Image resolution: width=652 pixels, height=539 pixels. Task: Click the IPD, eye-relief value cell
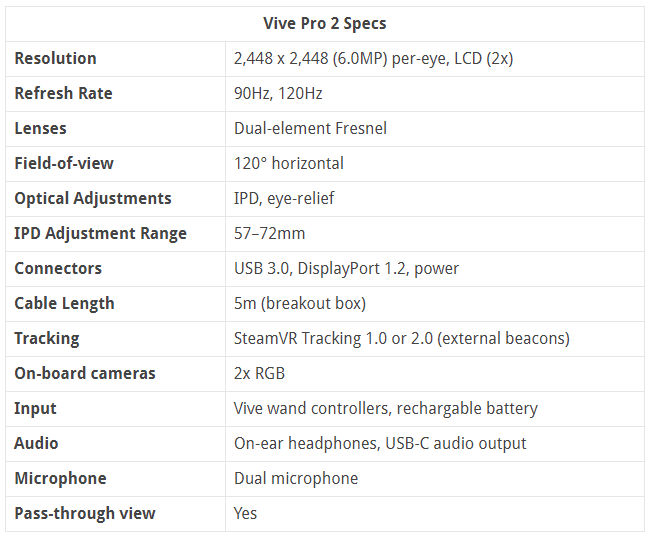pyautogui.click(x=284, y=198)
